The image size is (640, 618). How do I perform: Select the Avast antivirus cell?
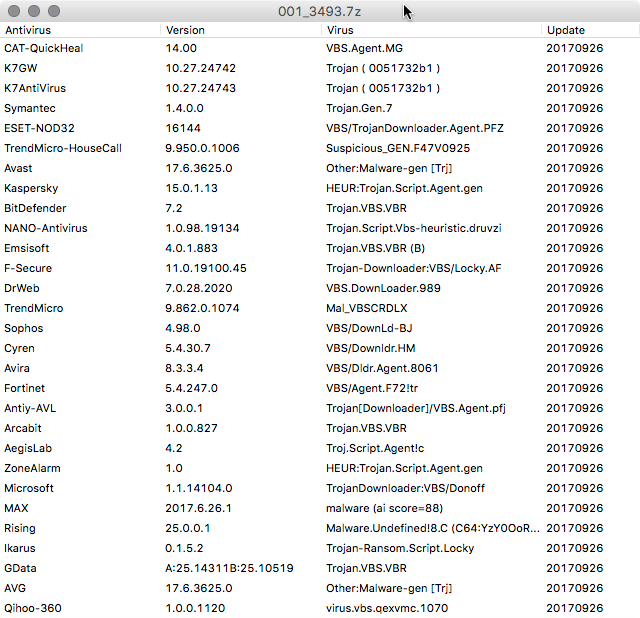point(18,168)
